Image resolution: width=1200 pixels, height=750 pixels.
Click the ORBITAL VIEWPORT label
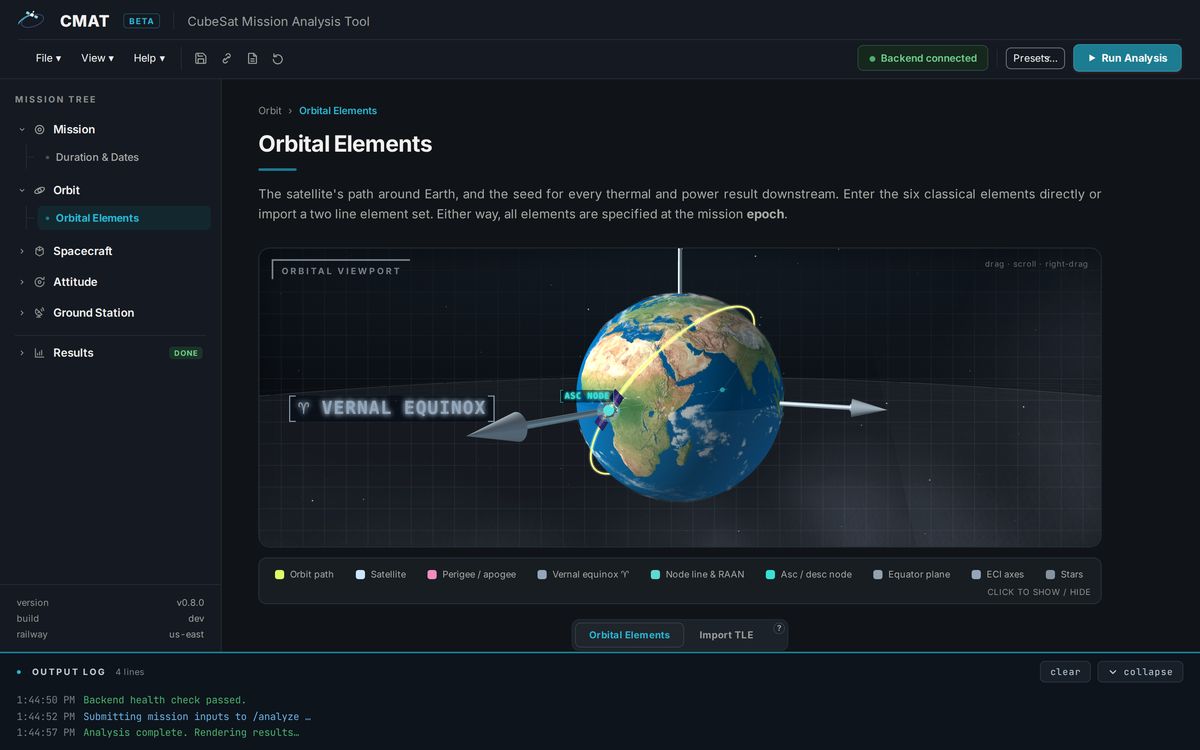(341, 271)
